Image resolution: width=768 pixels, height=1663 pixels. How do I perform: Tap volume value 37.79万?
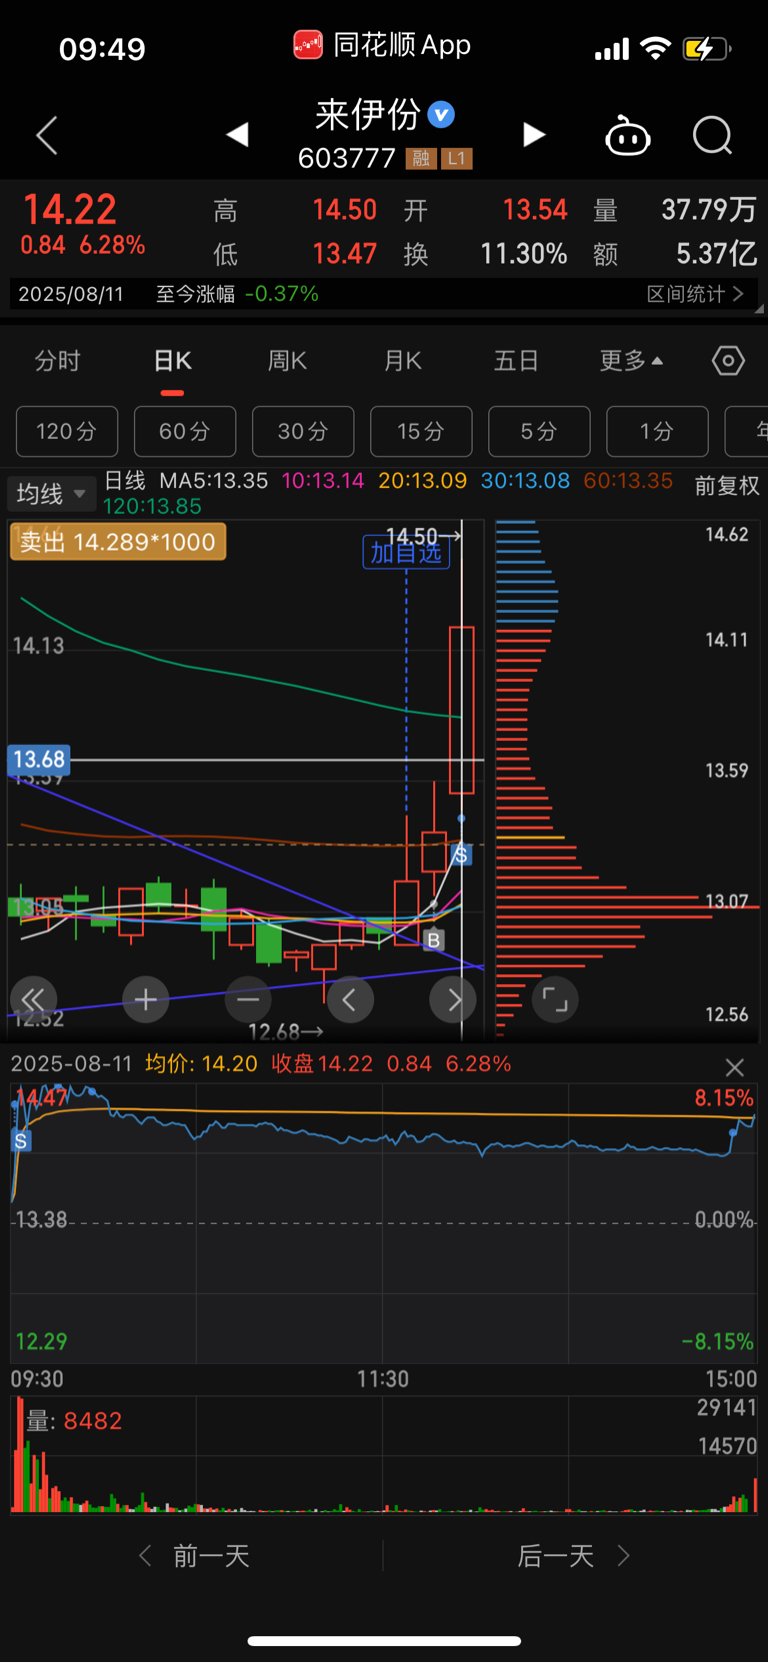click(709, 210)
